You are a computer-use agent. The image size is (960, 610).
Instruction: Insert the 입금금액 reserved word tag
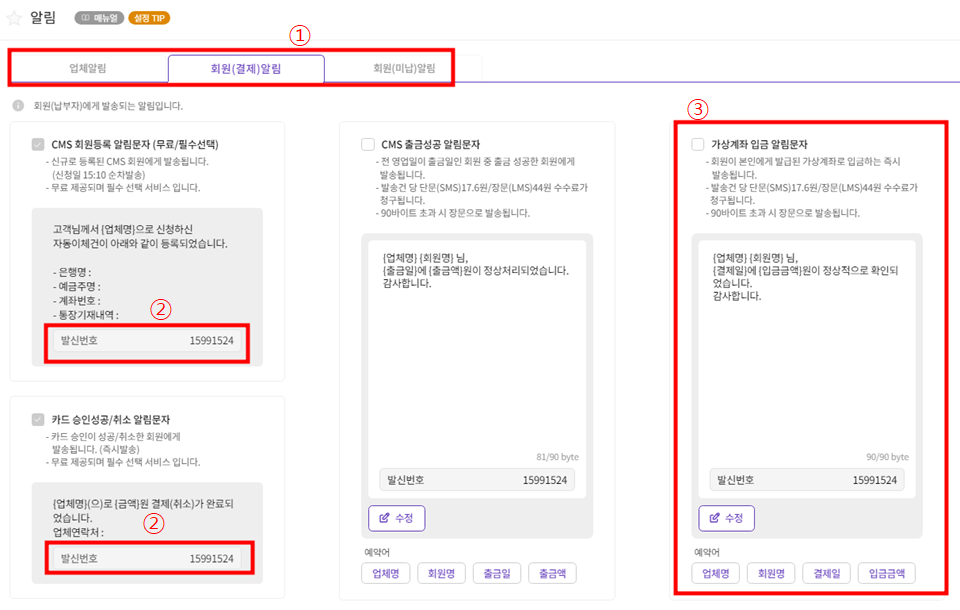coord(886,574)
